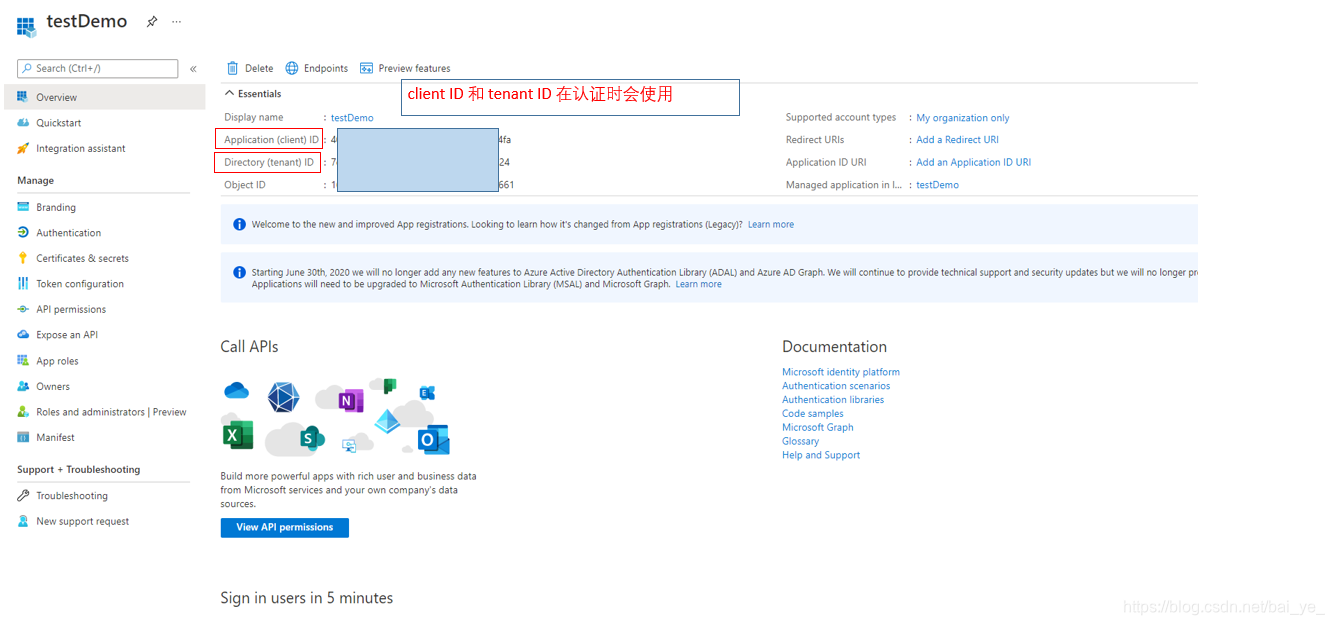The image size is (1334, 625).
Task: Open Authentication libraries link
Action: point(833,400)
